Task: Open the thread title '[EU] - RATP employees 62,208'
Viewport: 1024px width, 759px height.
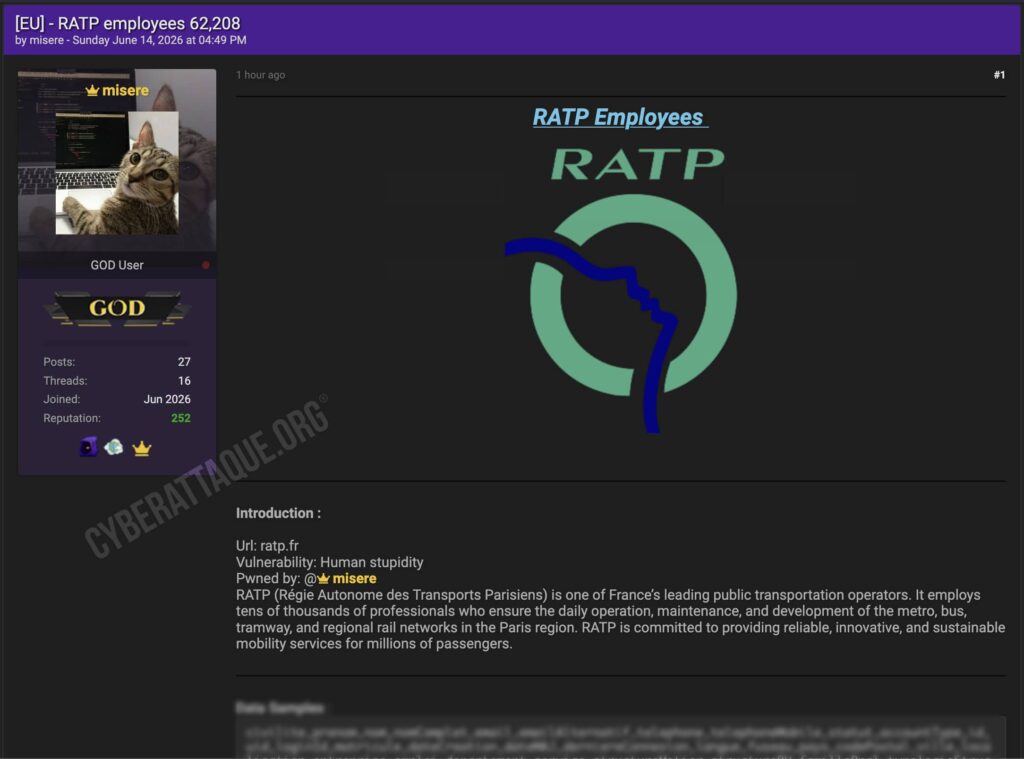Action: 127,24
